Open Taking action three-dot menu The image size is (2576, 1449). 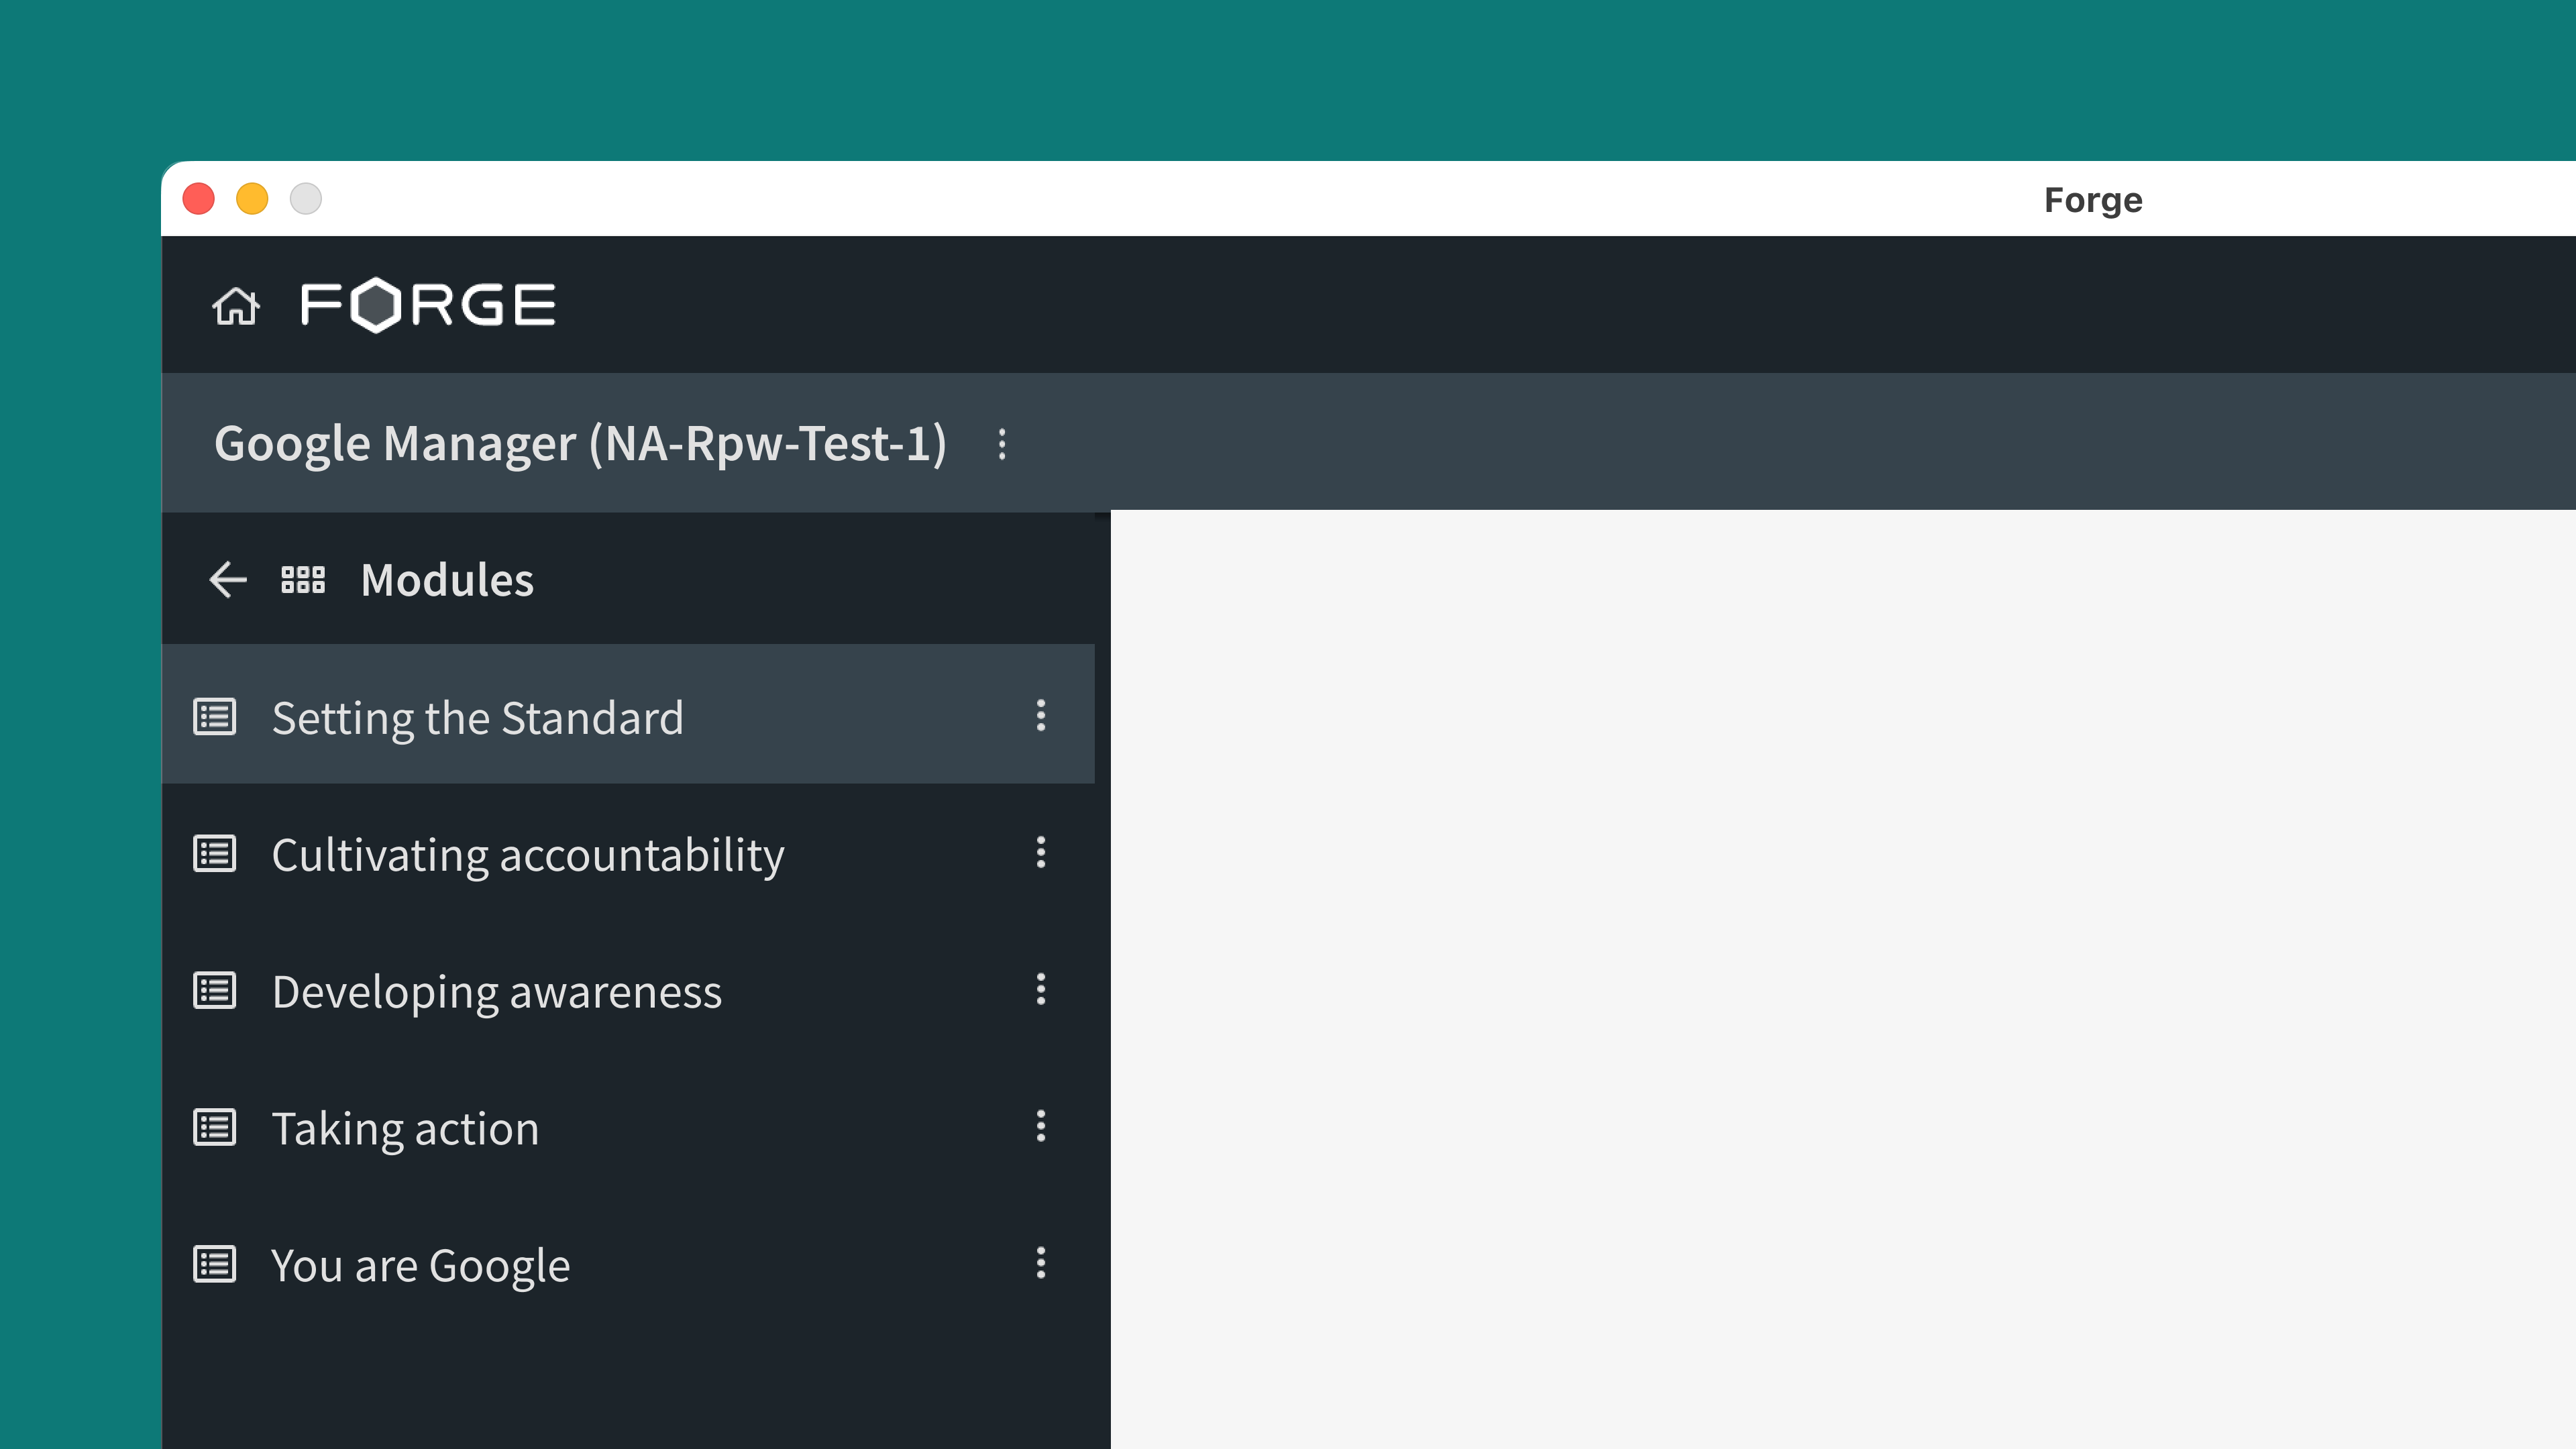1040,1127
